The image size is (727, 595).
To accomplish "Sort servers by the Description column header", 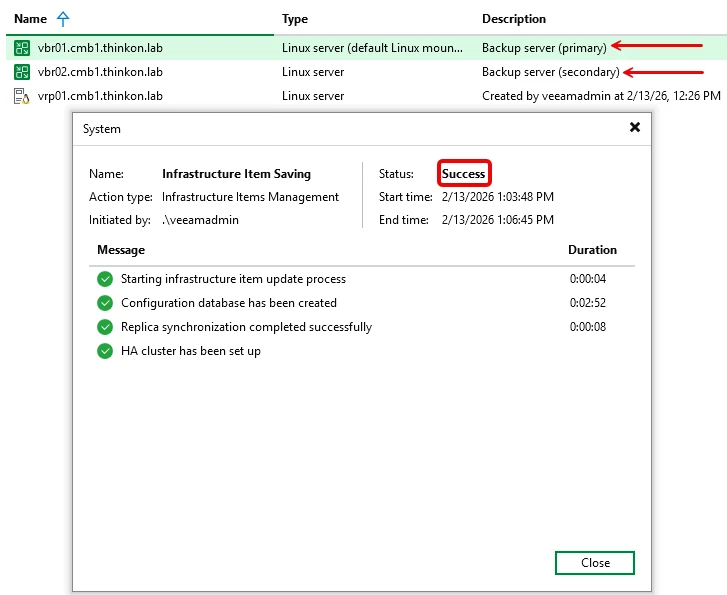I will pos(514,19).
